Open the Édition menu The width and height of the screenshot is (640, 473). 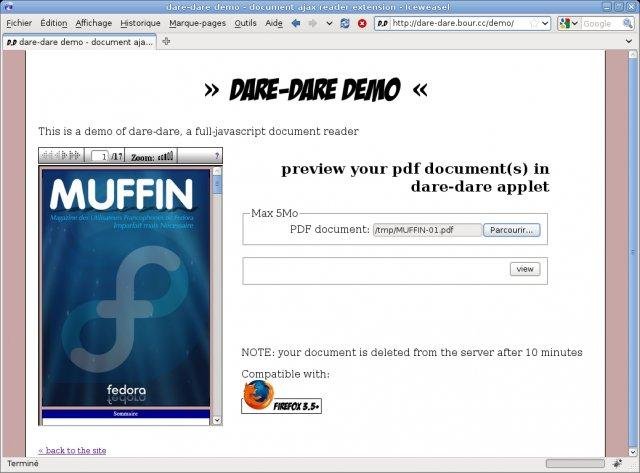click(x=53, y=23)
